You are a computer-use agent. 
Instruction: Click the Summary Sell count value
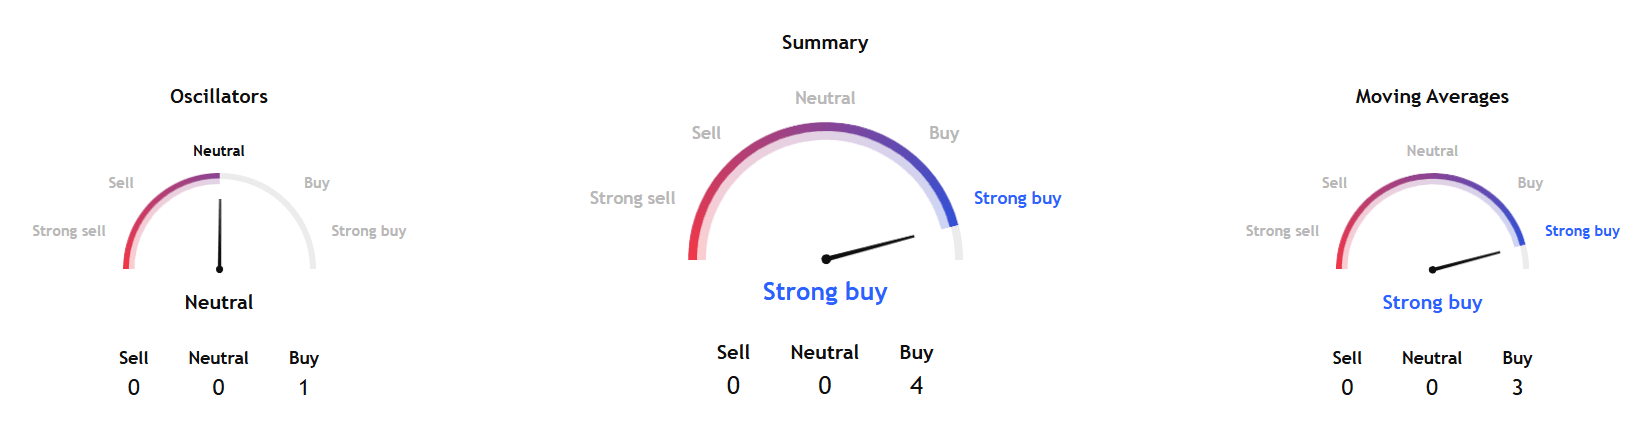(733, 386)
